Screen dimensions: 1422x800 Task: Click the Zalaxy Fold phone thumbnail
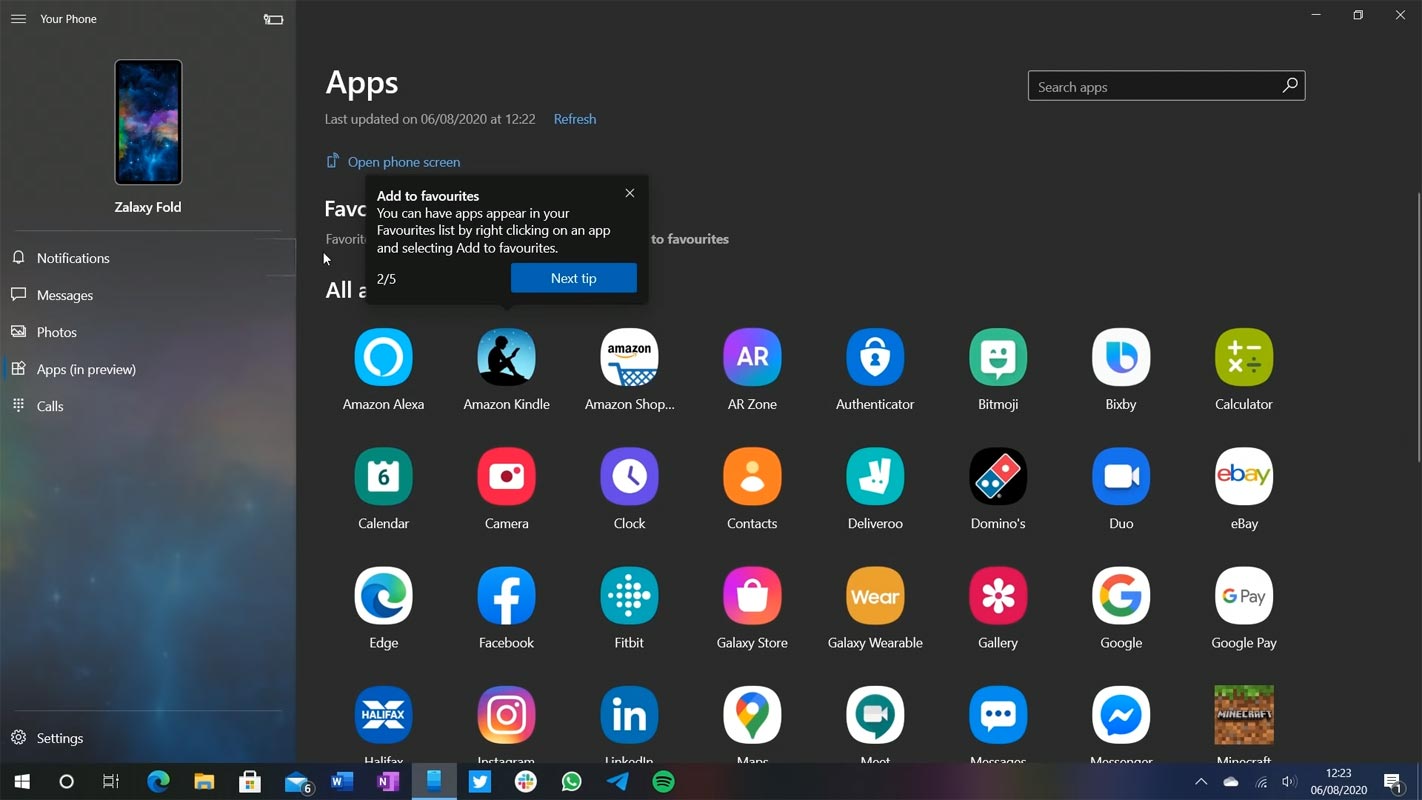[148, 122]
